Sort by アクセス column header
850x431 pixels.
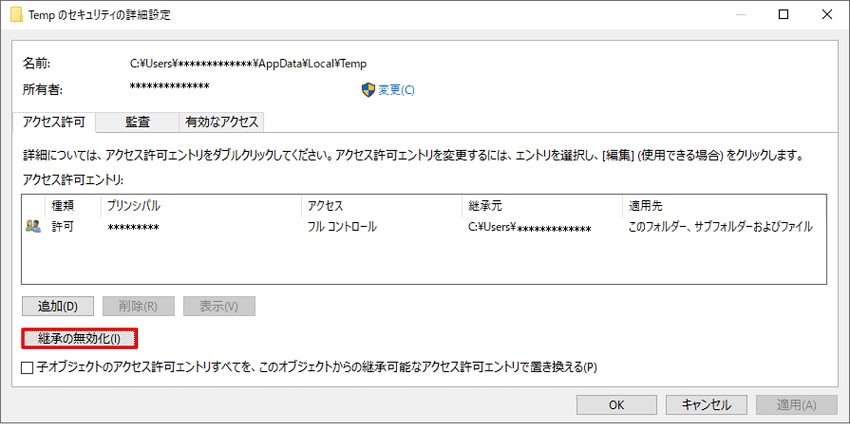click(382, 206)
